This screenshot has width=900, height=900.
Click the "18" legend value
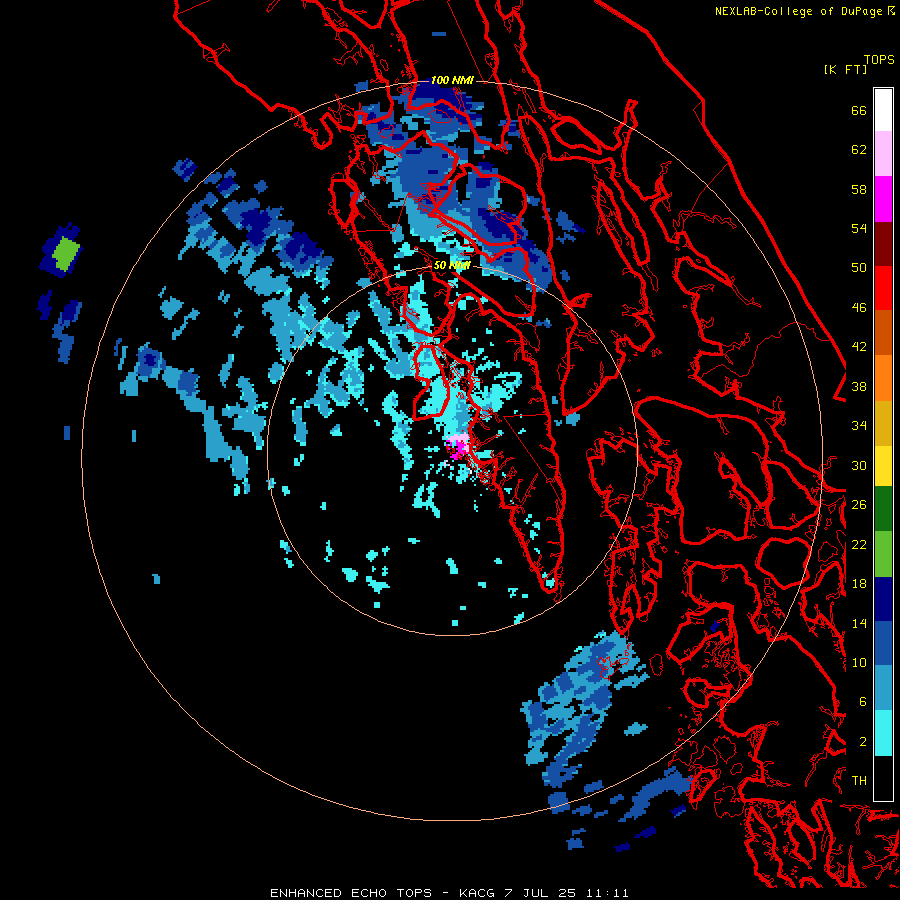(859, 584)
